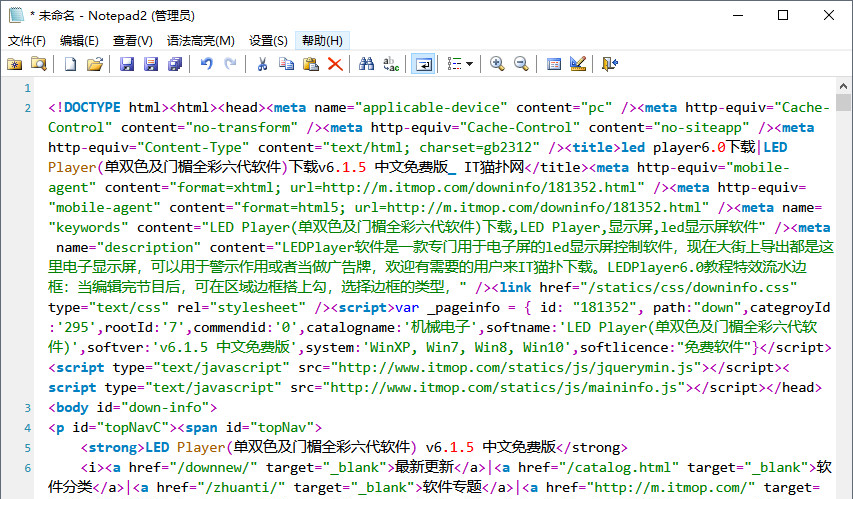Viewport: 853px width, 518px height.
Task: Click the "applicable-device" attribute value
Action: [x=431, y=108]
